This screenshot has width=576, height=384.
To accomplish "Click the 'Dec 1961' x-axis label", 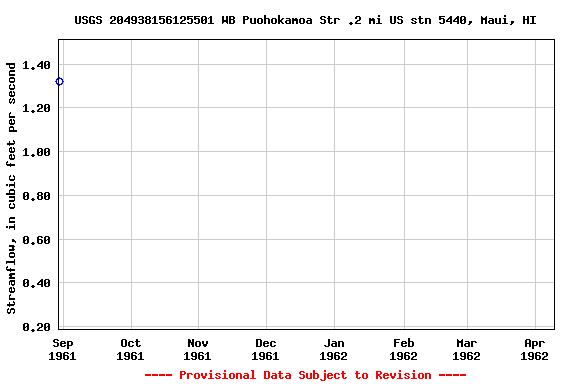I will (266, 349).
